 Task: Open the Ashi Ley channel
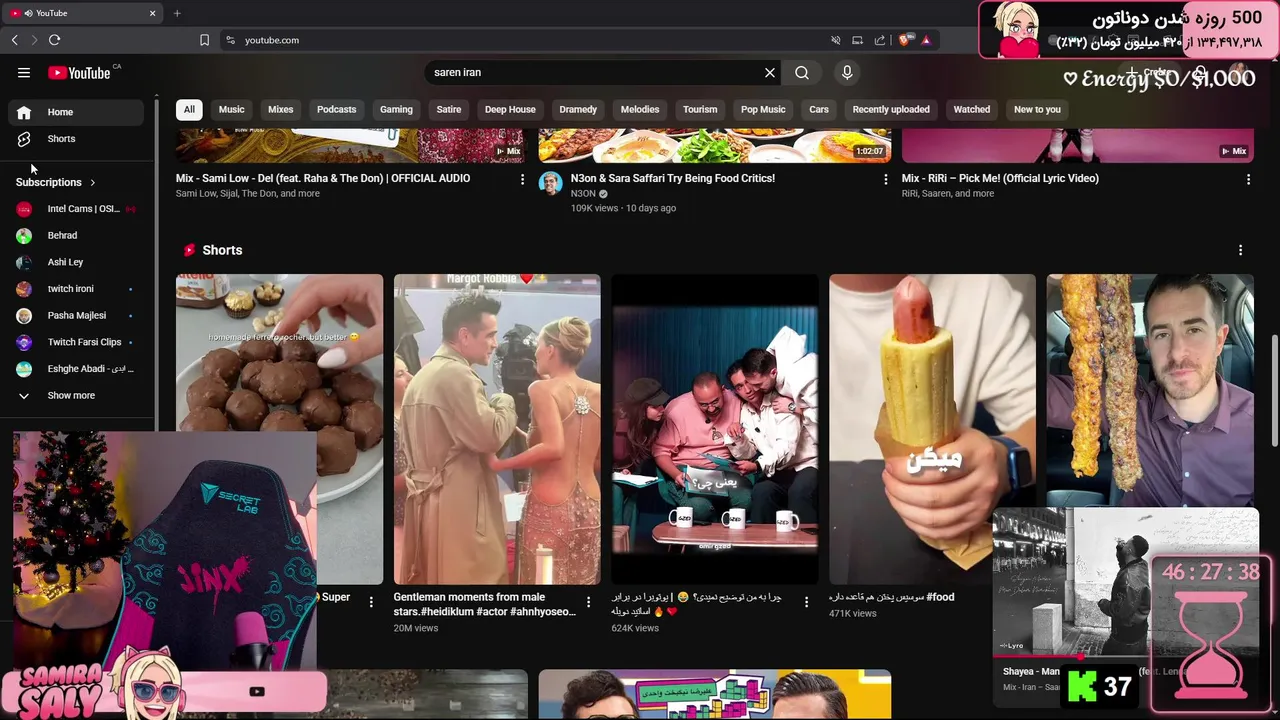[x=78, y=262]
